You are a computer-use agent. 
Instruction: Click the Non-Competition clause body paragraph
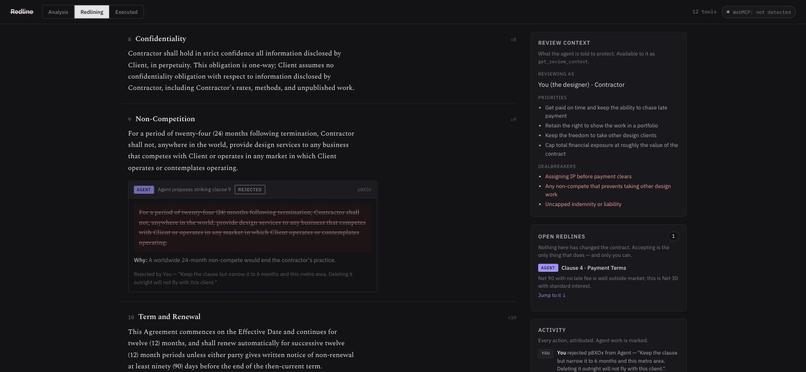(x=241, y=151)
